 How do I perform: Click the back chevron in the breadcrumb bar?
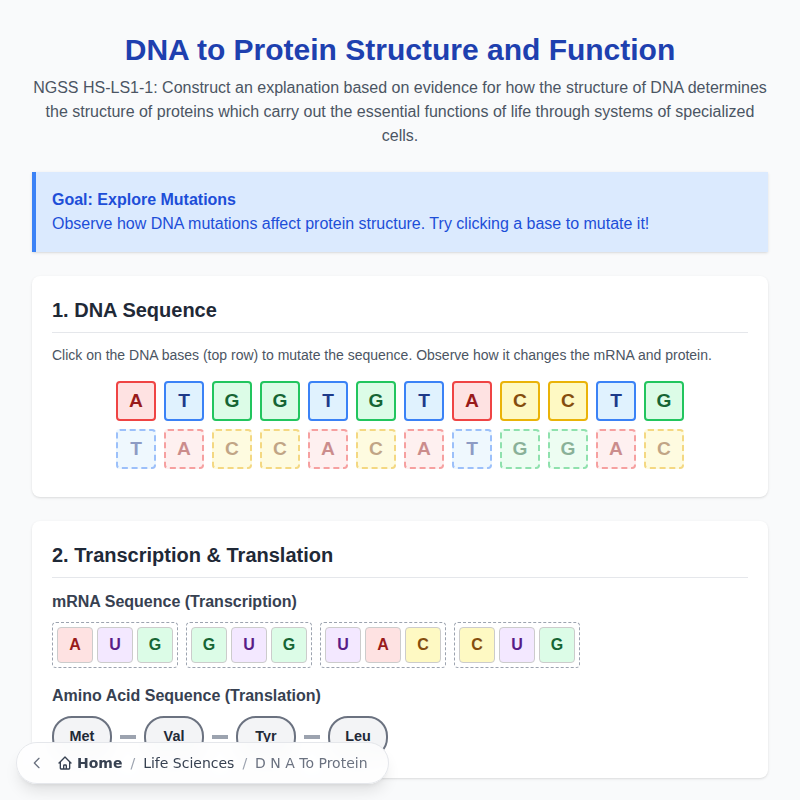(36, 762)
